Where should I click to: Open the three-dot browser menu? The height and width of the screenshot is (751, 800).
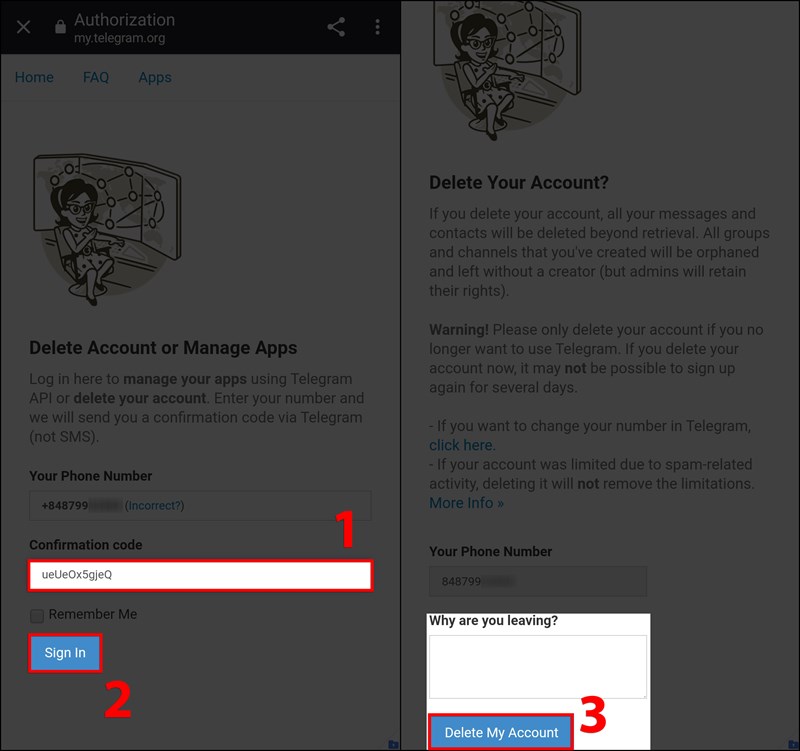[x=378, y=27]
